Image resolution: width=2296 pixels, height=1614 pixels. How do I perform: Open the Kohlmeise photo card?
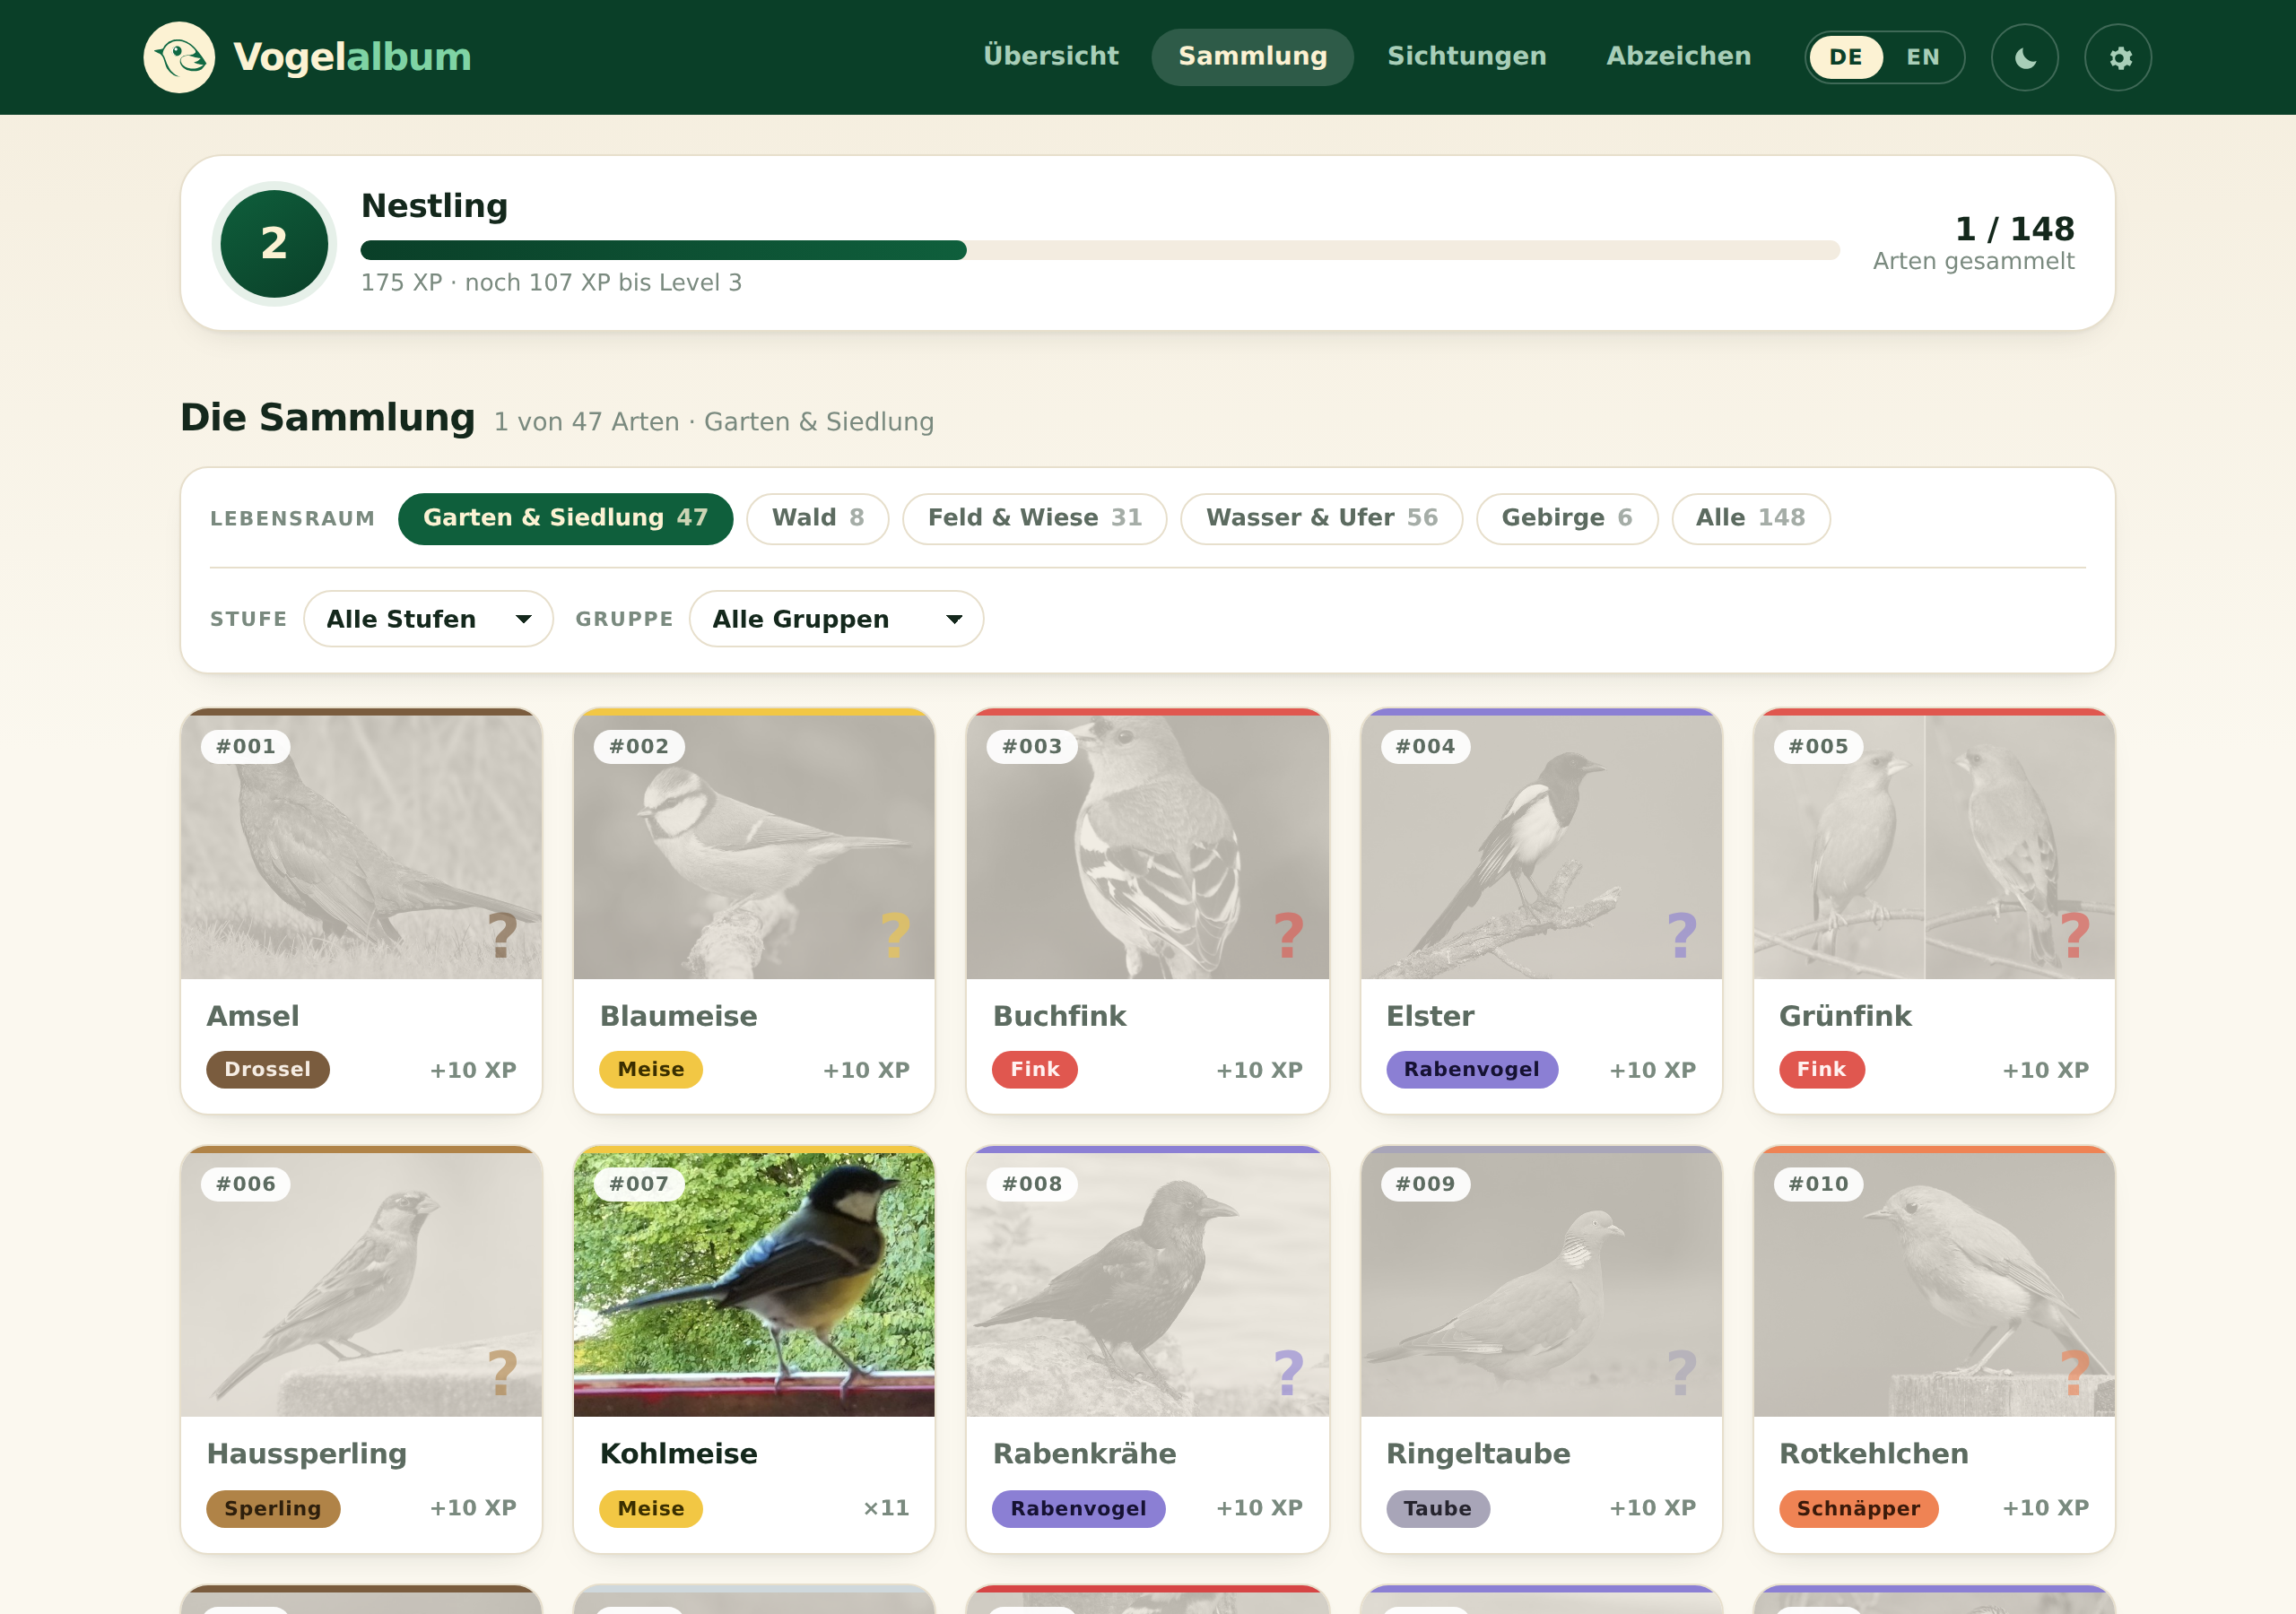754,1349
